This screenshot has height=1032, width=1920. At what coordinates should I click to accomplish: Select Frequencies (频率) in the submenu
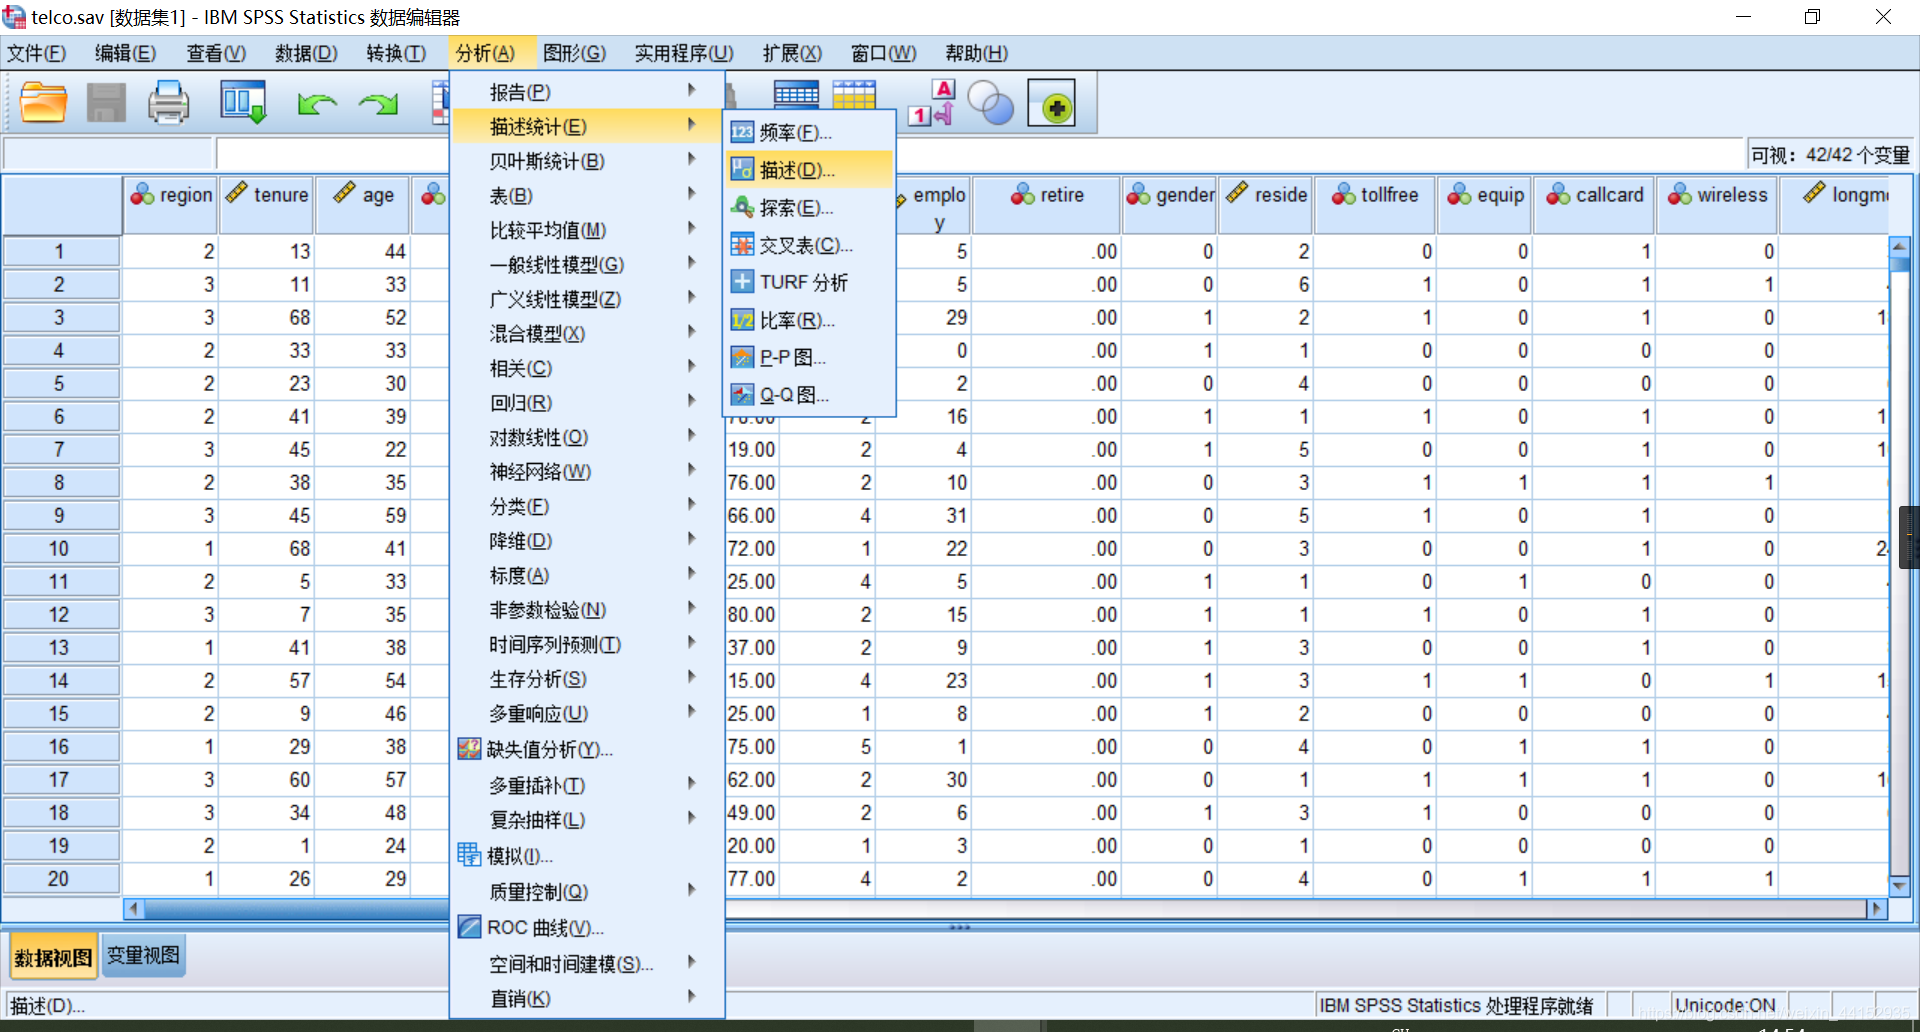tap(808, 132)
